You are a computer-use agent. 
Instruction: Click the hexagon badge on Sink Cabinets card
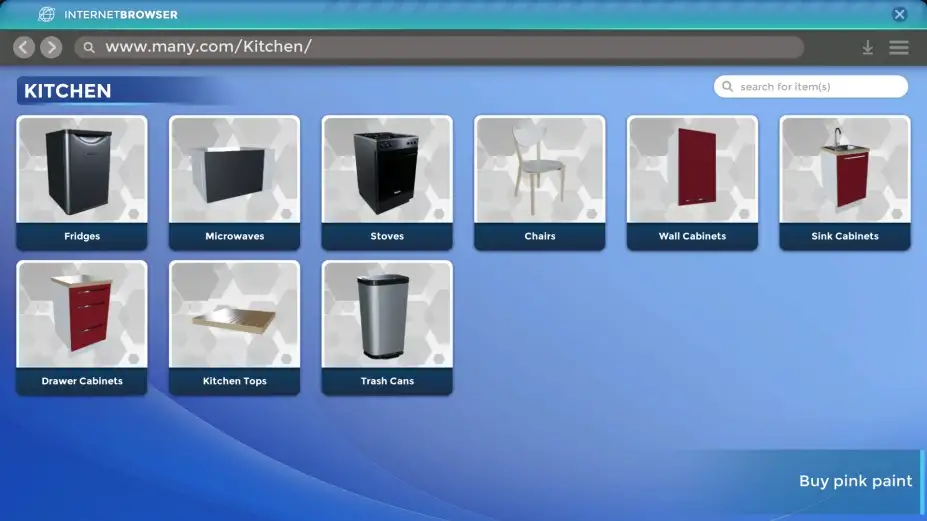pyautogui.click(x=897, y=213)
